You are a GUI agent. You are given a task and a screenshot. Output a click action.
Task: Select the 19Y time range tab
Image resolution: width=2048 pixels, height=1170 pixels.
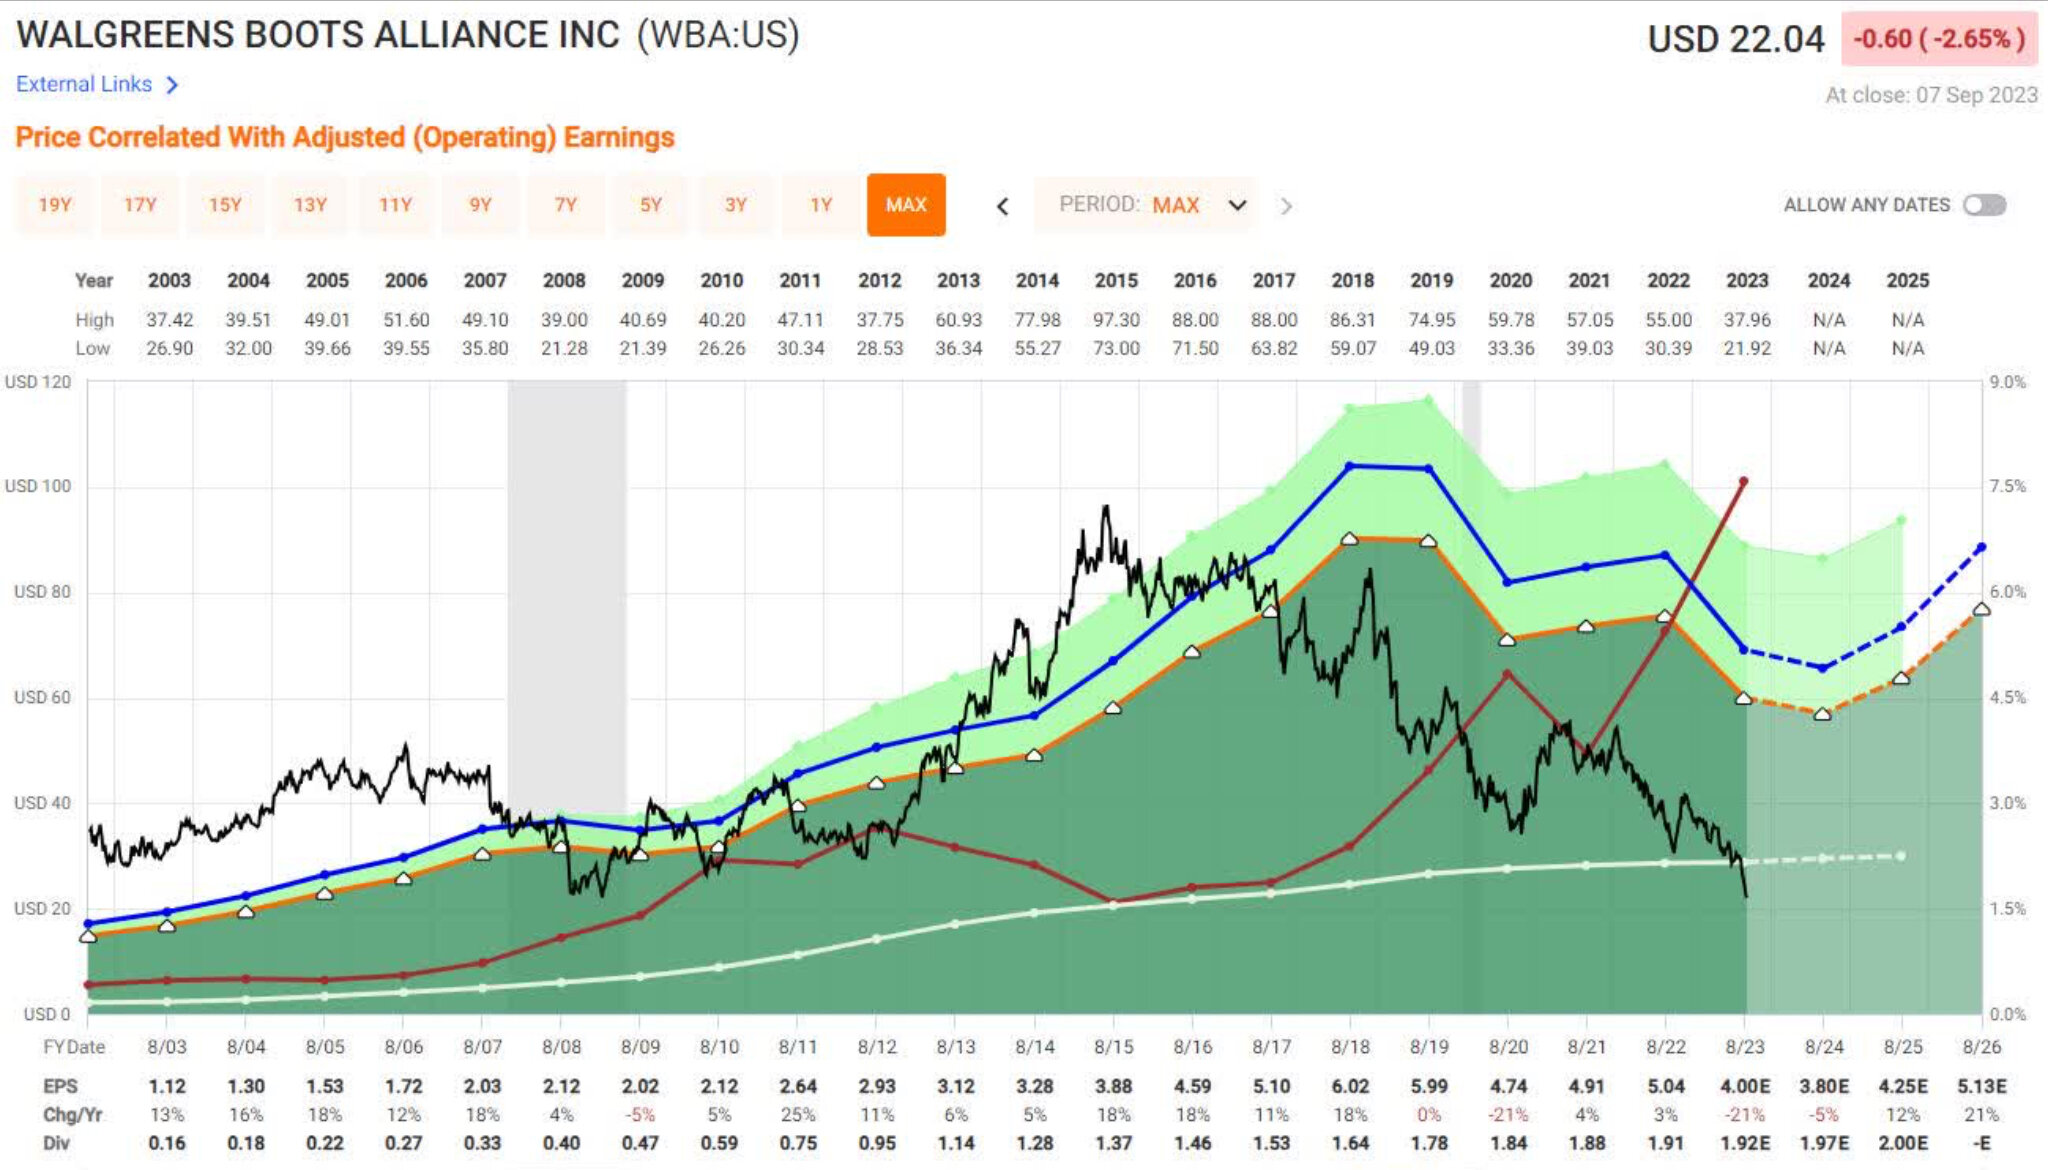tap(55, 205)
